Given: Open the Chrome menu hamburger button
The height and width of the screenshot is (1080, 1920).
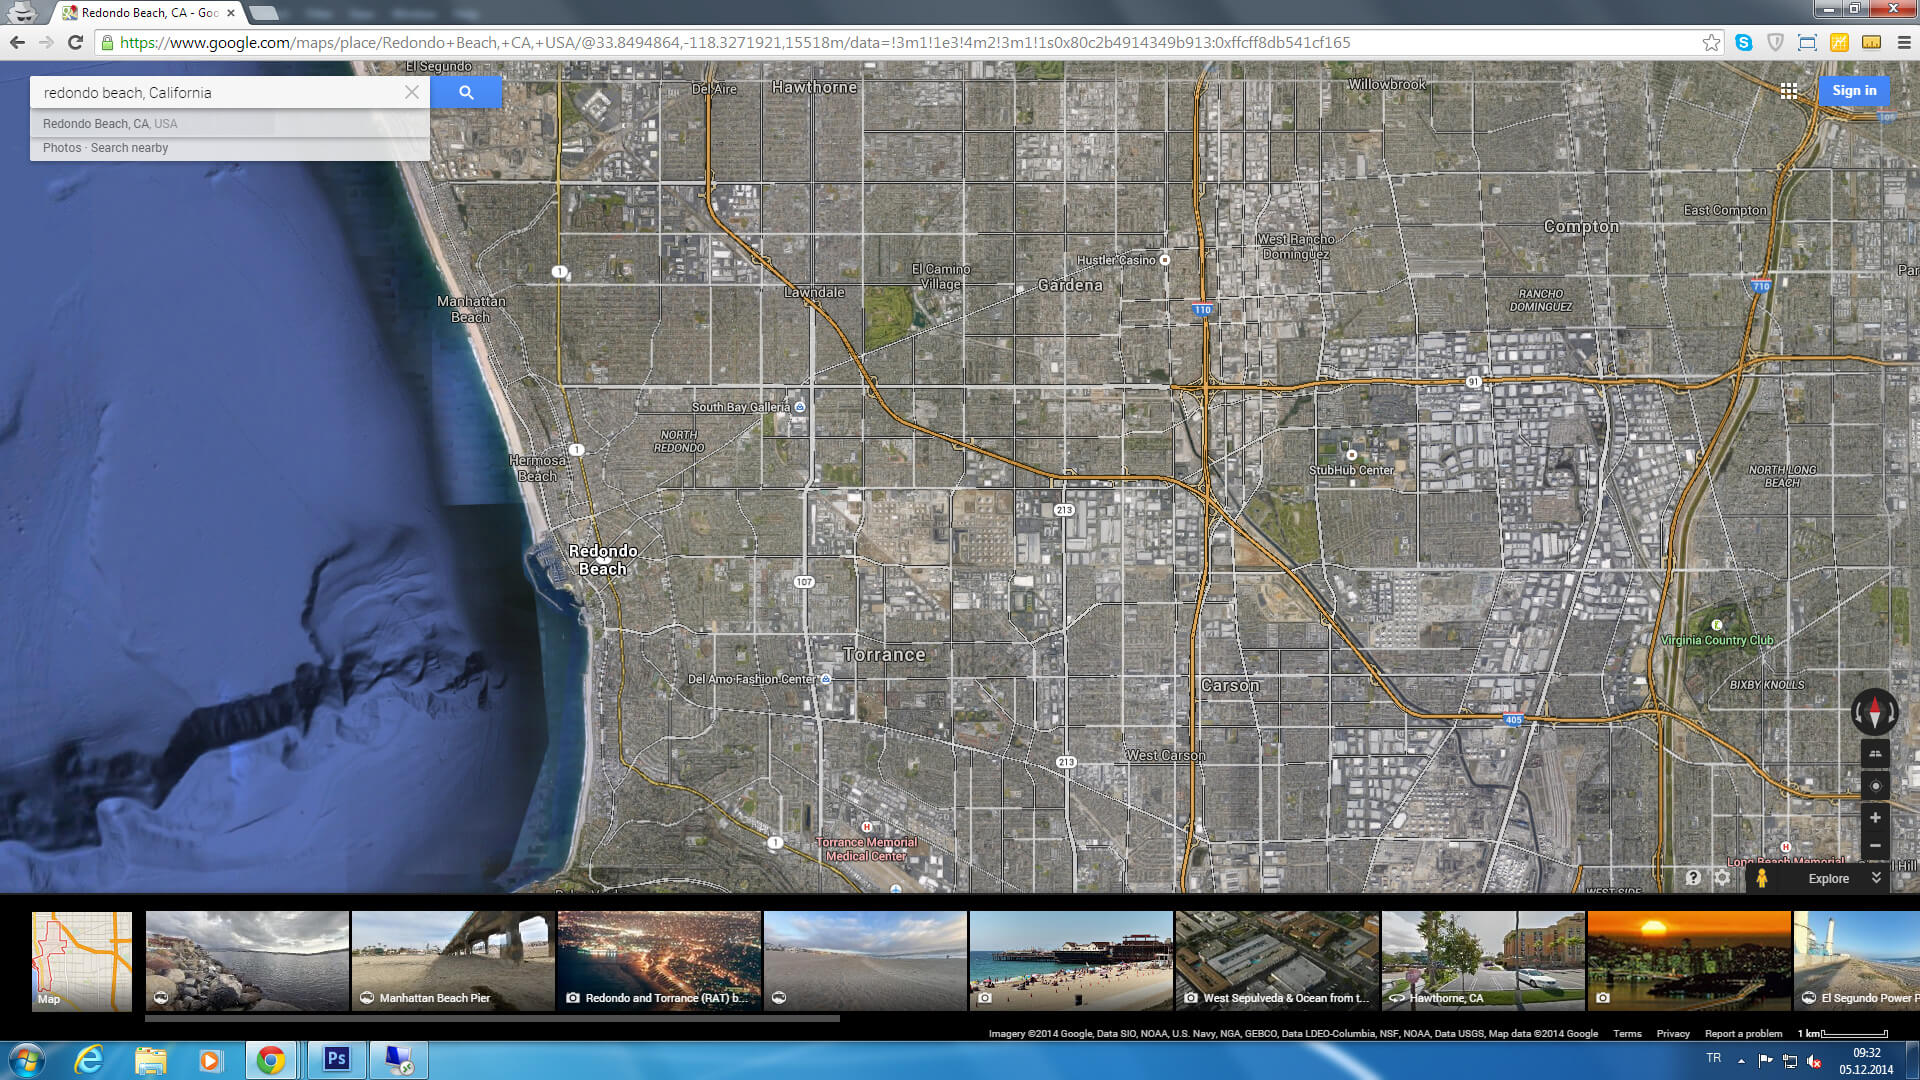Looking at the screenshot, I should (1904, 42).
